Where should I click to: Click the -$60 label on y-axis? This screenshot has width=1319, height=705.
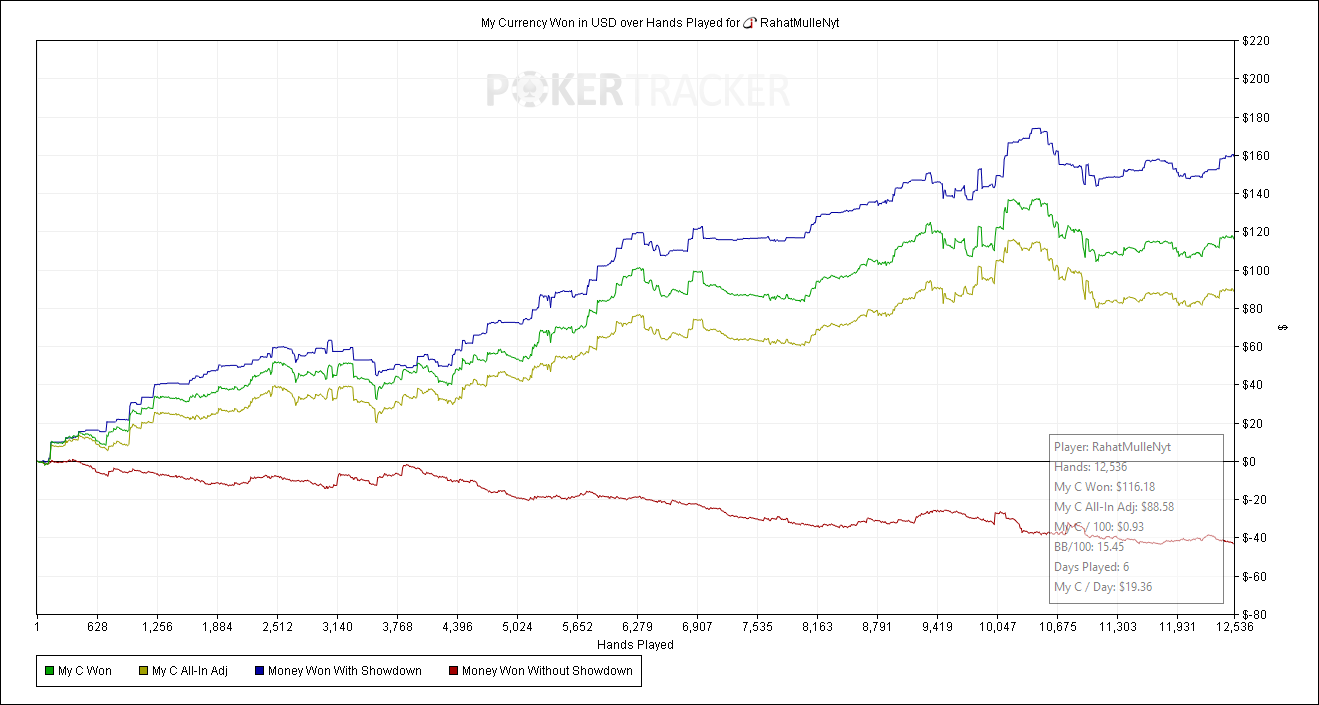1256,576
